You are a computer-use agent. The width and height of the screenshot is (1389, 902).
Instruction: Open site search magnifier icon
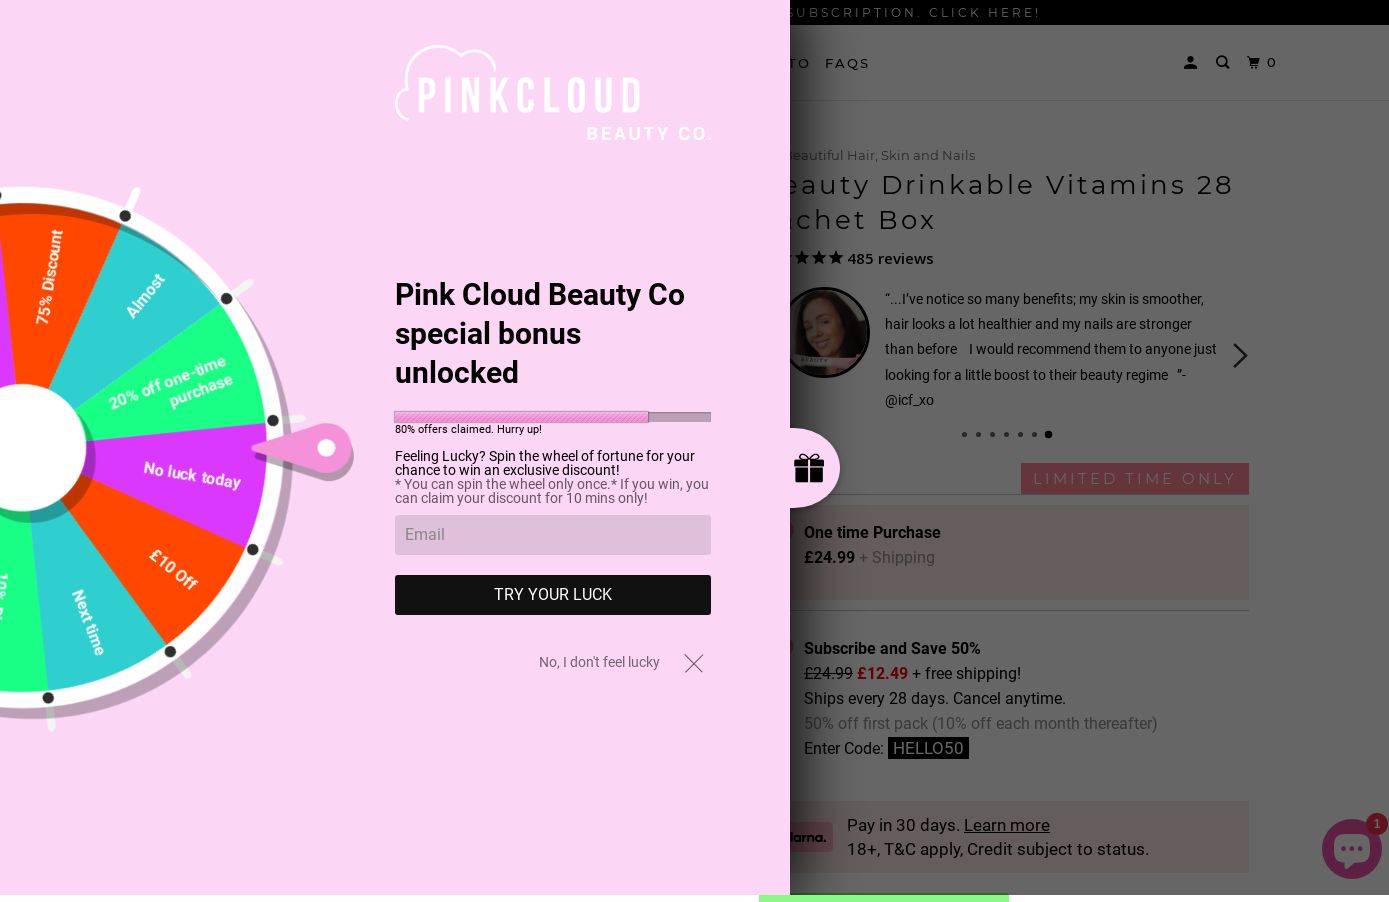[1222, 62]
